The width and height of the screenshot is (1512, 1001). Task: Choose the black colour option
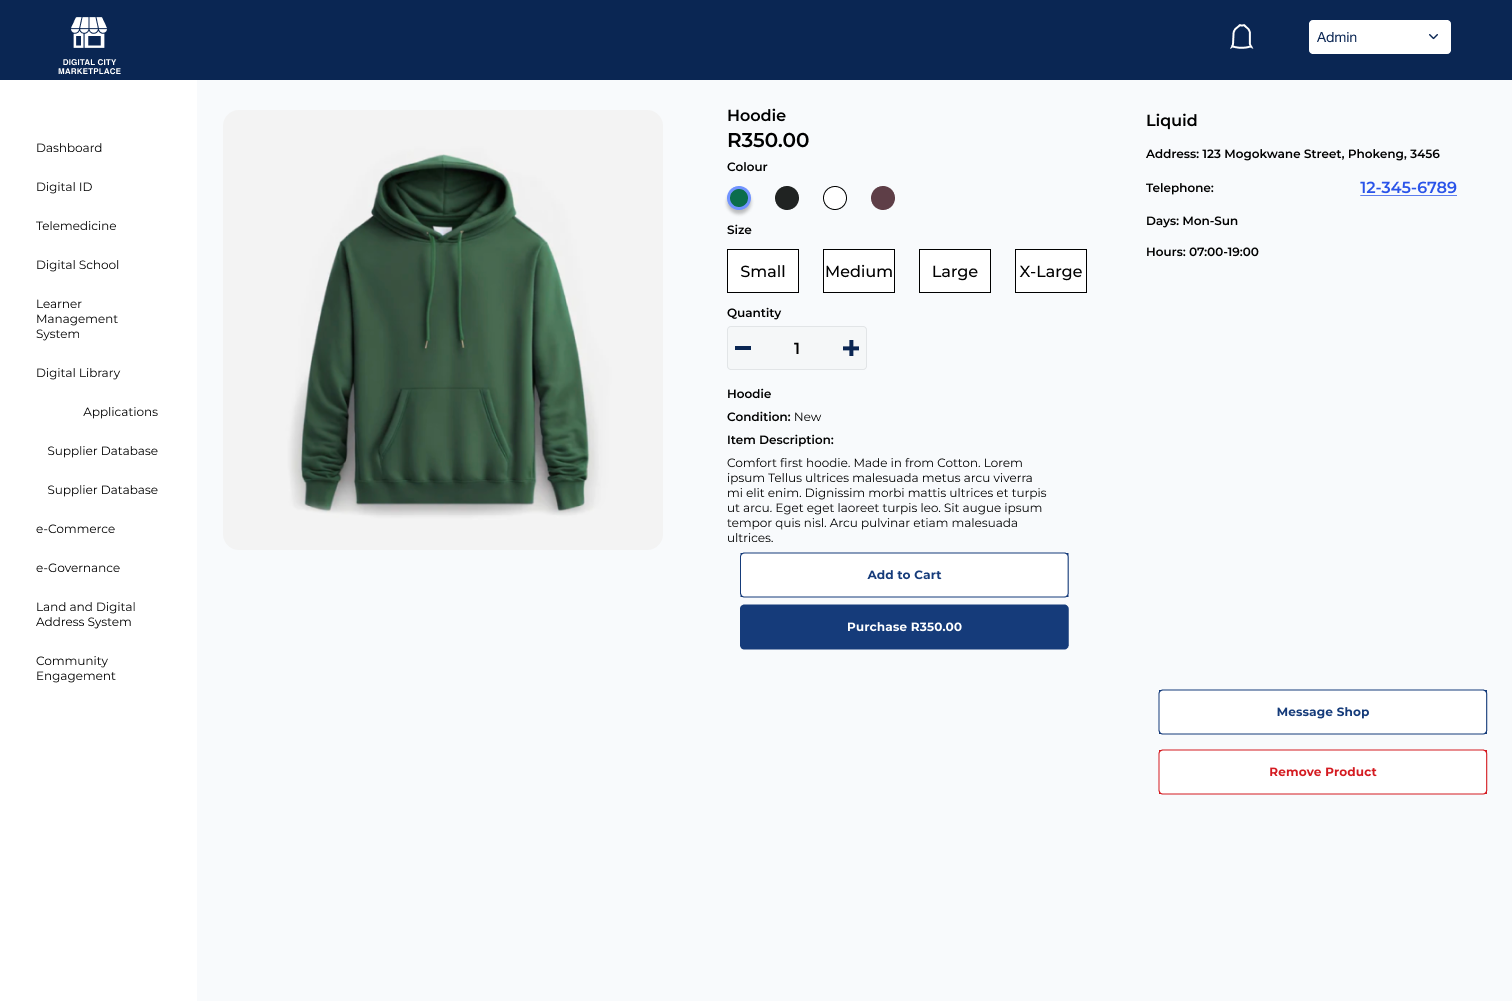(x=787, y=198)
